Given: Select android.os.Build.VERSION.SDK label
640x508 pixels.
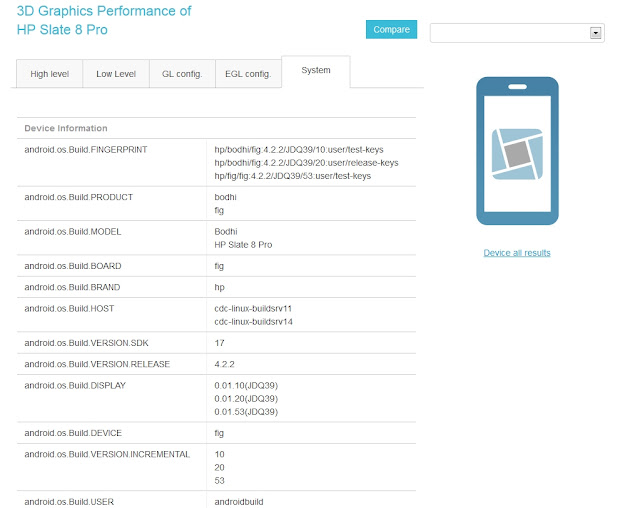Looking at the screenshot, I should click(x=86, y=343).
